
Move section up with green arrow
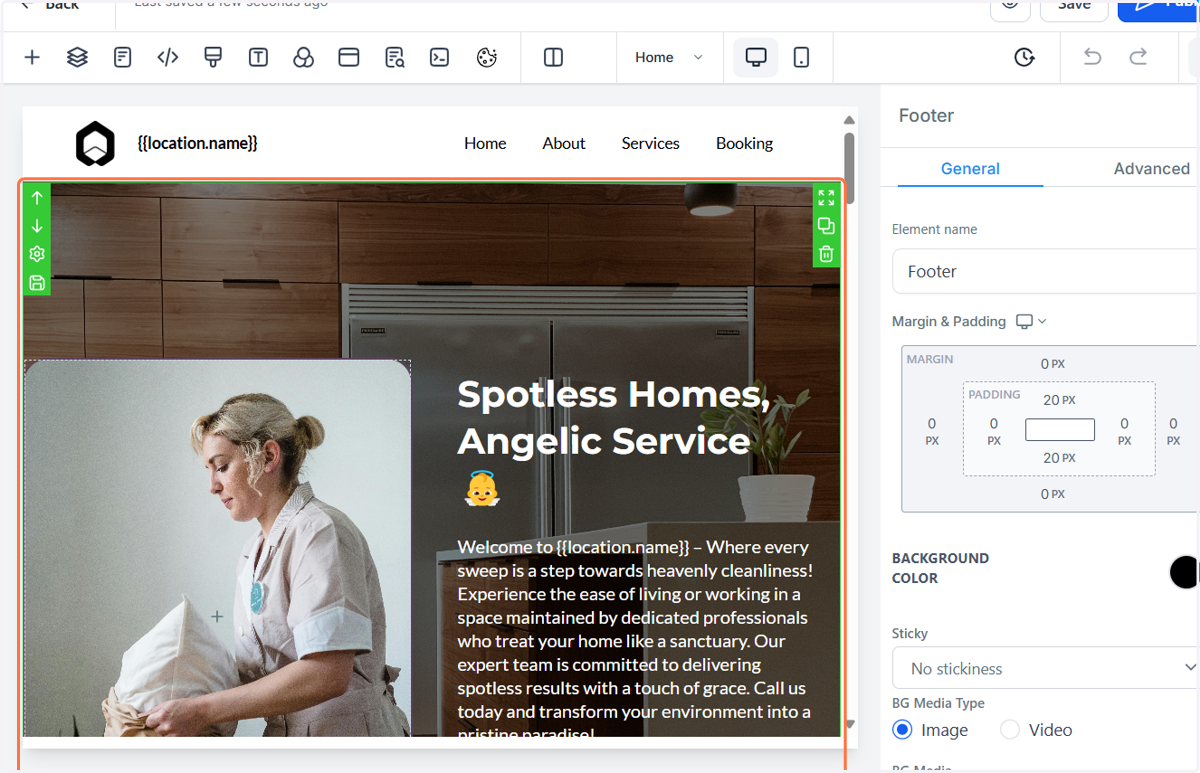point(37,197)
